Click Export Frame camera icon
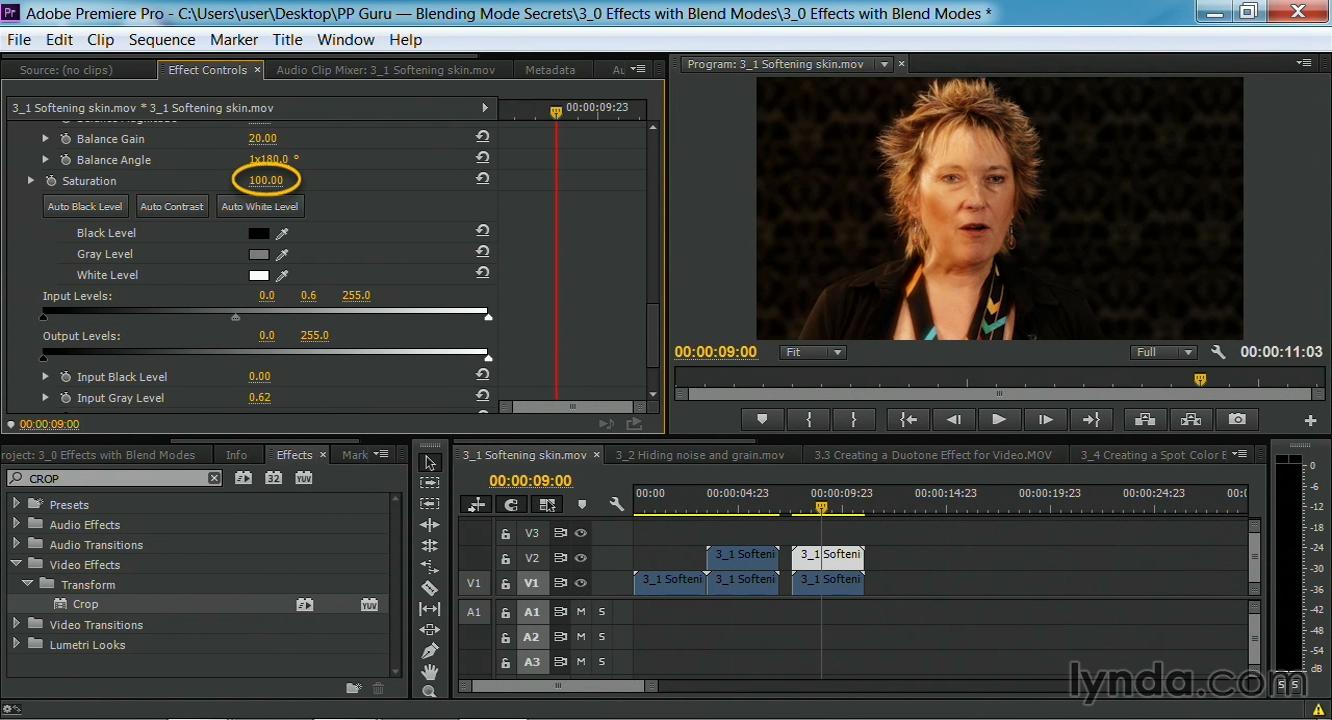Viewport: 1332px width, 720px height. [x=1237, y=420]
